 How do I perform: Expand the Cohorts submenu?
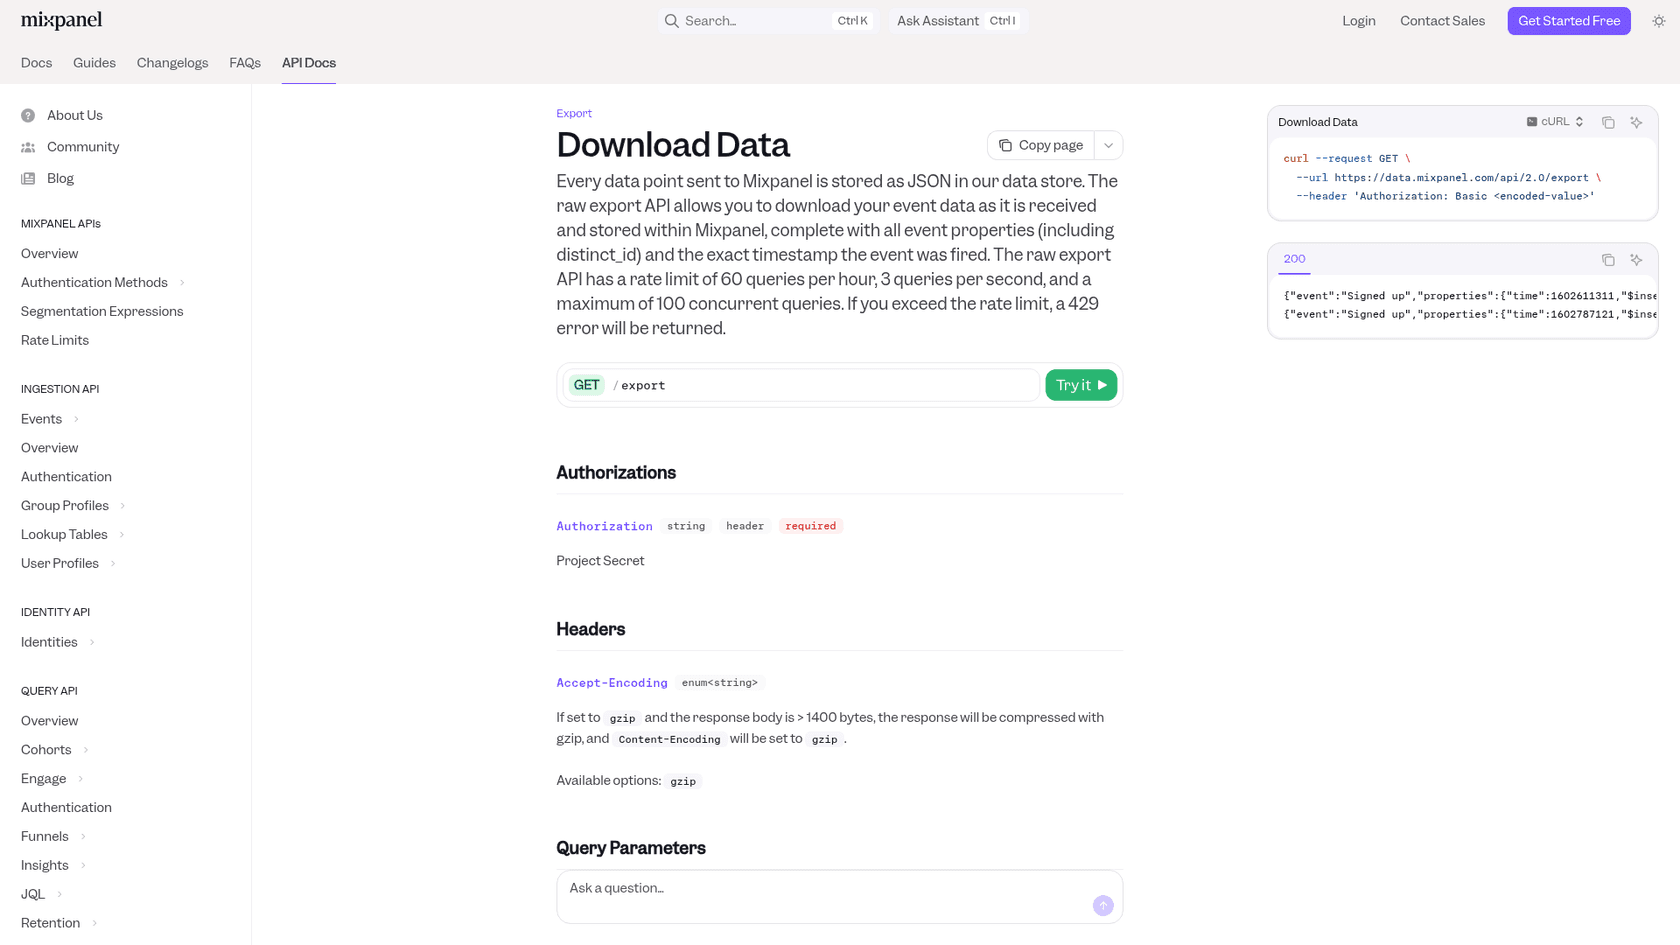pos(86,750)
